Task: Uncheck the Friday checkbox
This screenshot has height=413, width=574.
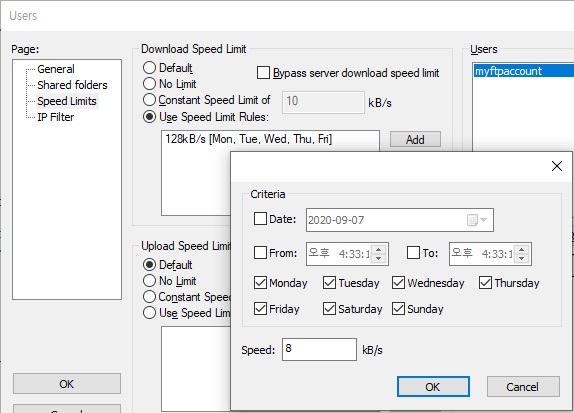Action: coord(260,309)
